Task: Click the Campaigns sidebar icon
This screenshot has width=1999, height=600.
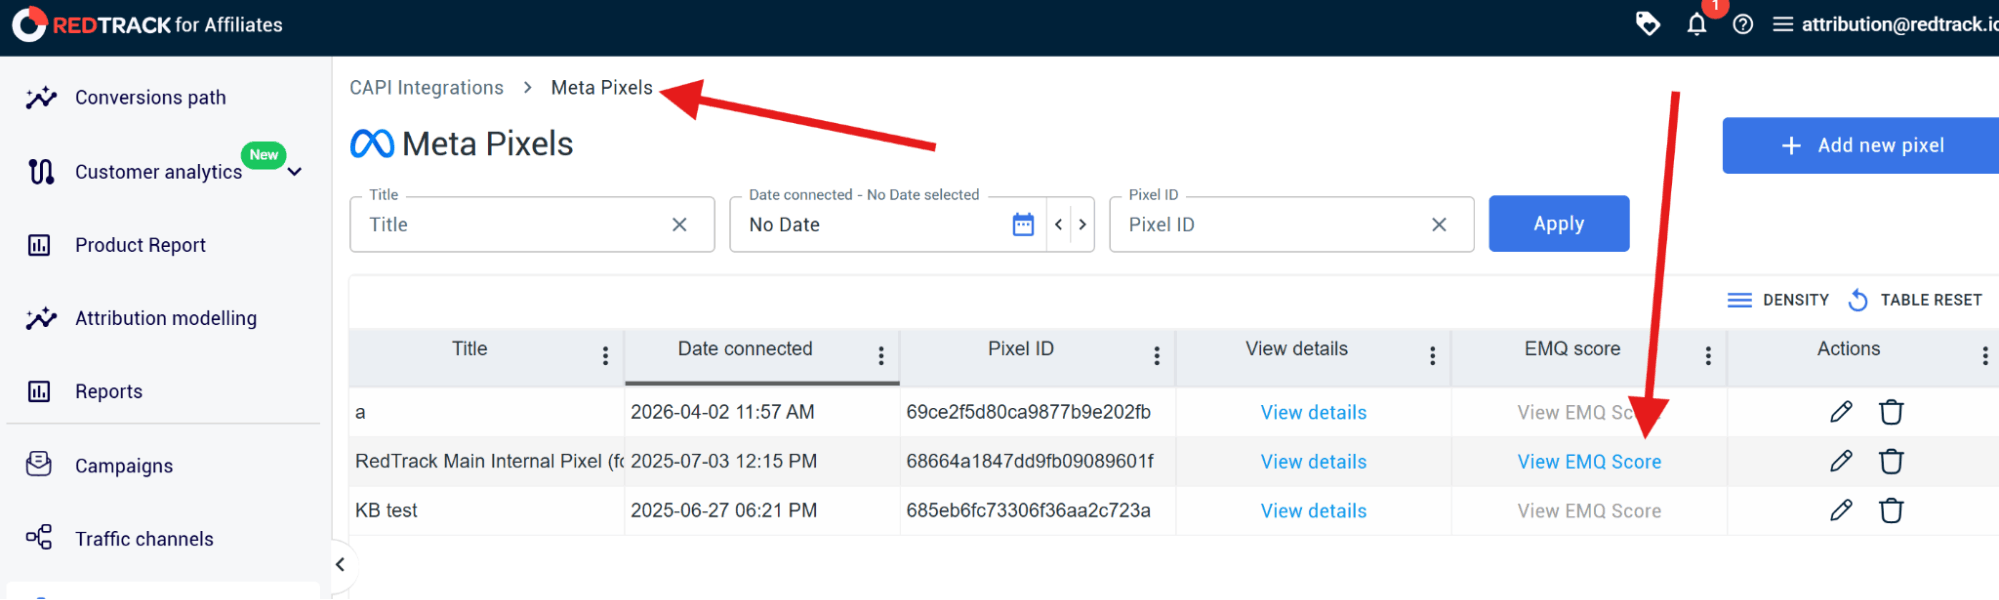Action: tap(39, 464)
